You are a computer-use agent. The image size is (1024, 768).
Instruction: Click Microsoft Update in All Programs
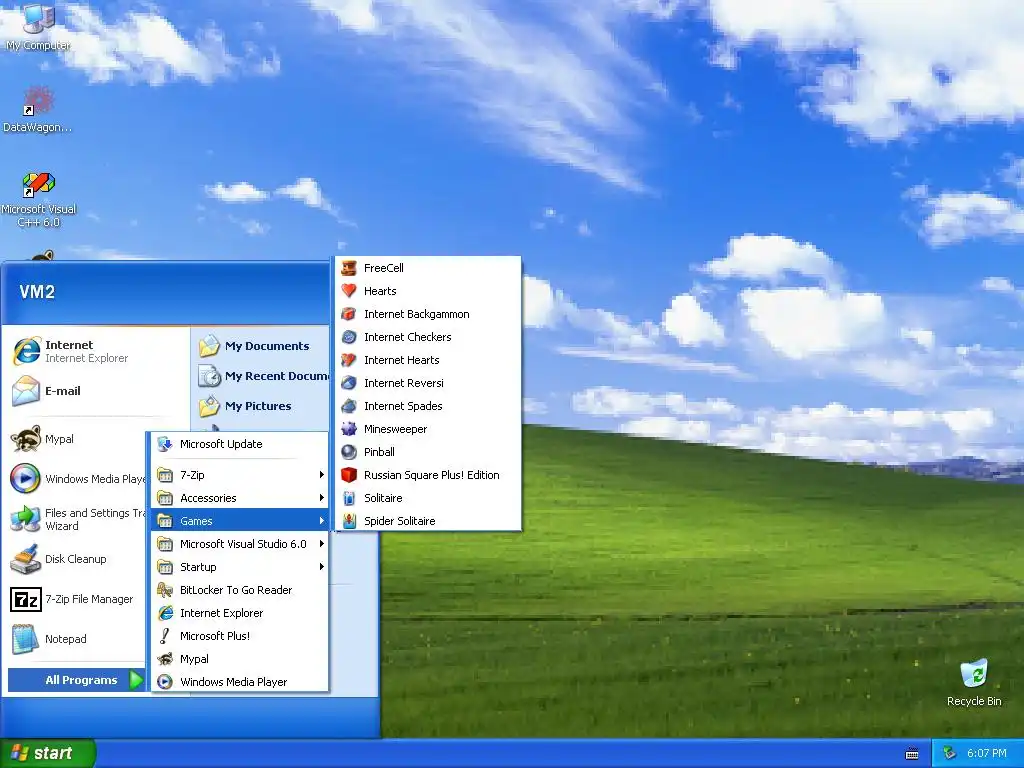point(240,444)
